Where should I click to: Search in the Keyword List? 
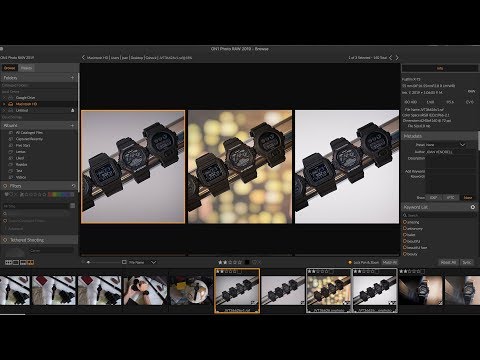(440, 215)
